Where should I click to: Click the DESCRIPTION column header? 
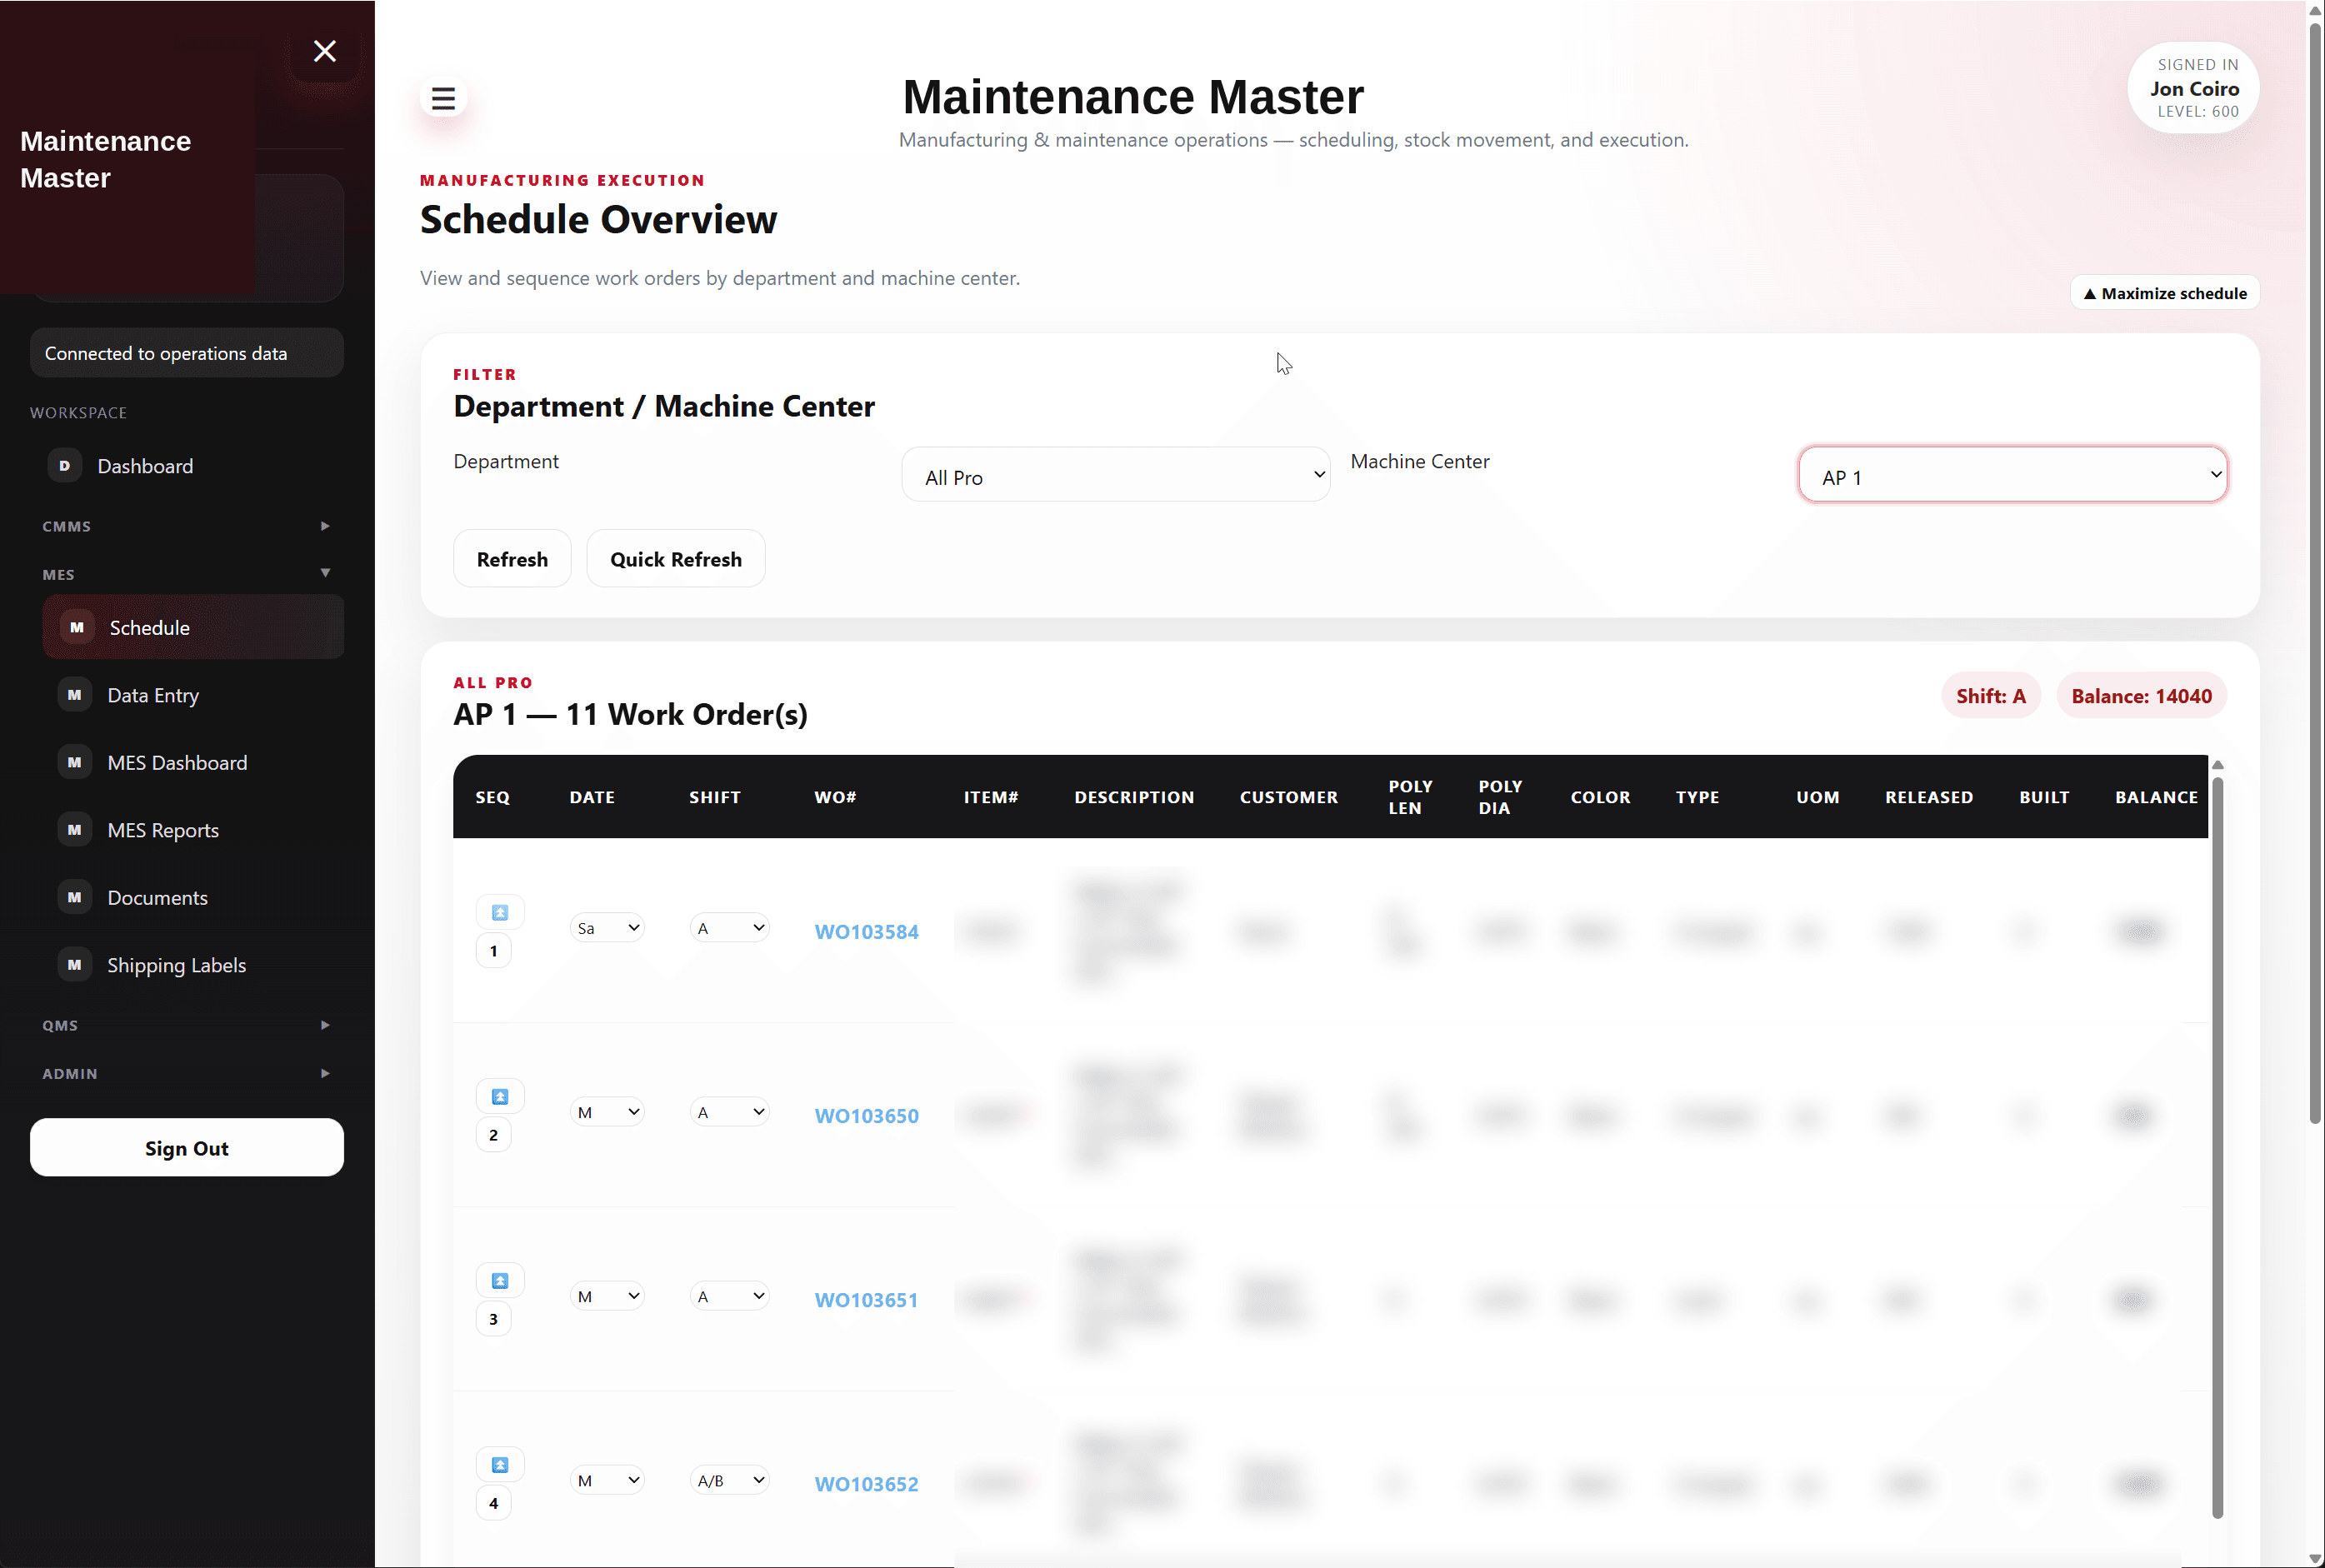click(x=1134, y=797)
